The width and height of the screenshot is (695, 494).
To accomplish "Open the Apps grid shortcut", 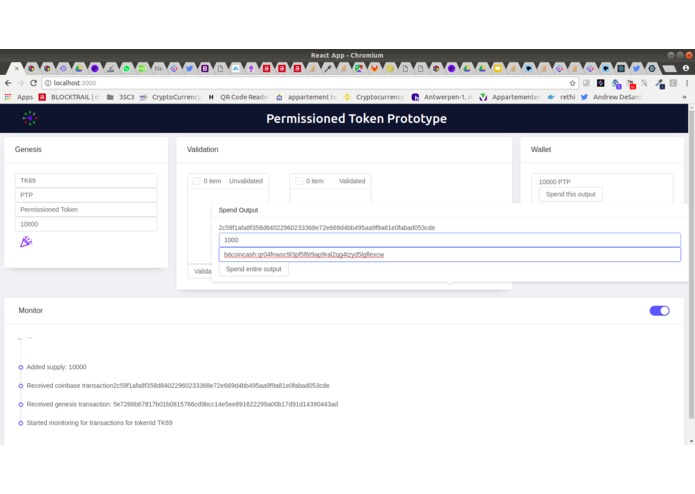I will point(19,97).
